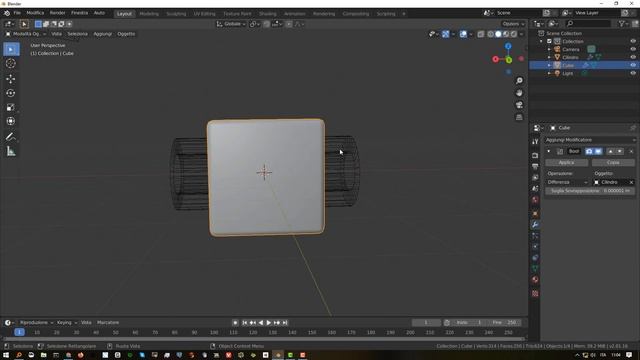Open the Oggetto menu in viewport
The height and width of the screenshot is (360, 640).
coord(126,34)
